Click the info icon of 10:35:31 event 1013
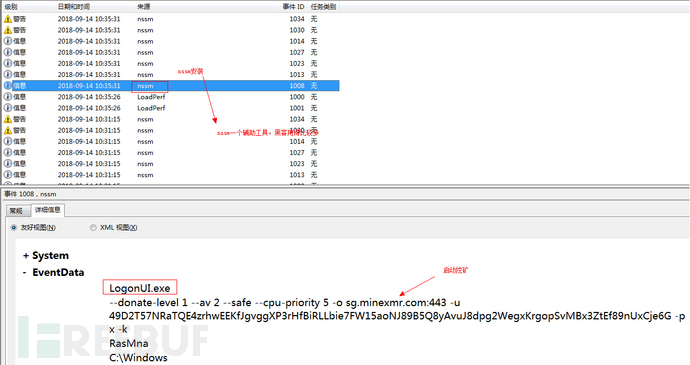690x365 pixels. pos(8,74)
